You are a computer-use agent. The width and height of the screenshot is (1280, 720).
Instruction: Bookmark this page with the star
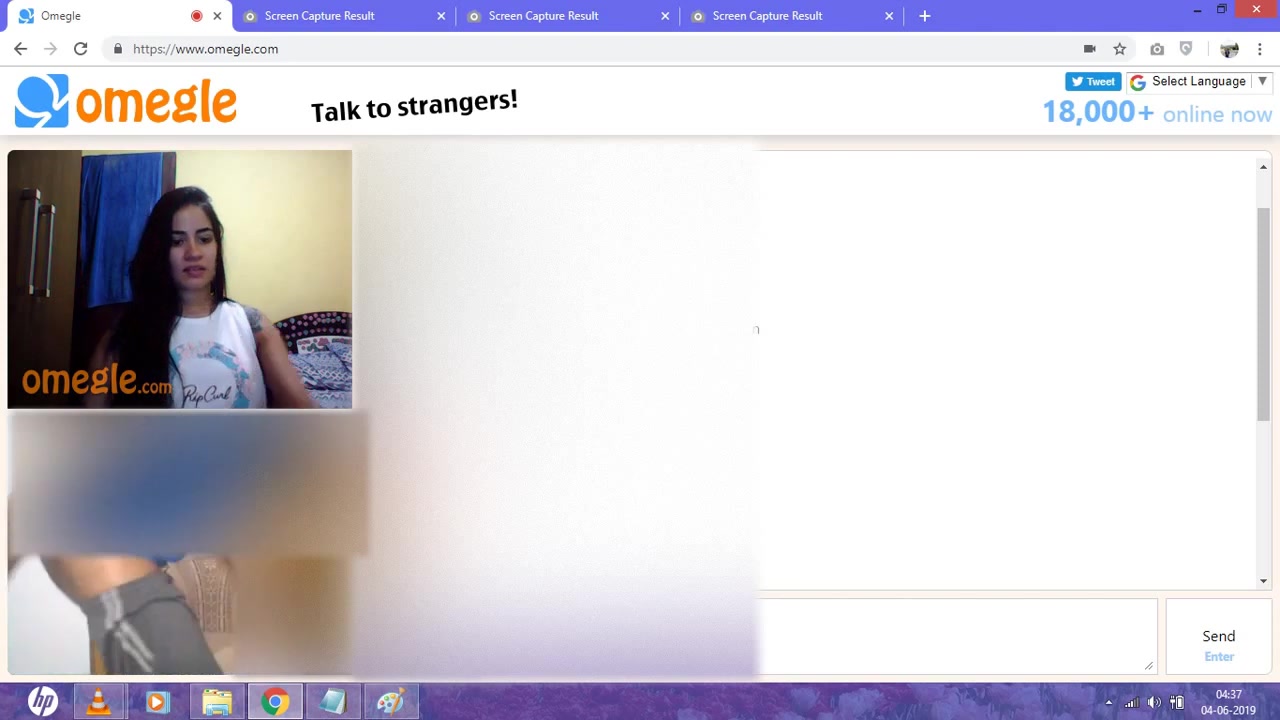pos(1120,49)
